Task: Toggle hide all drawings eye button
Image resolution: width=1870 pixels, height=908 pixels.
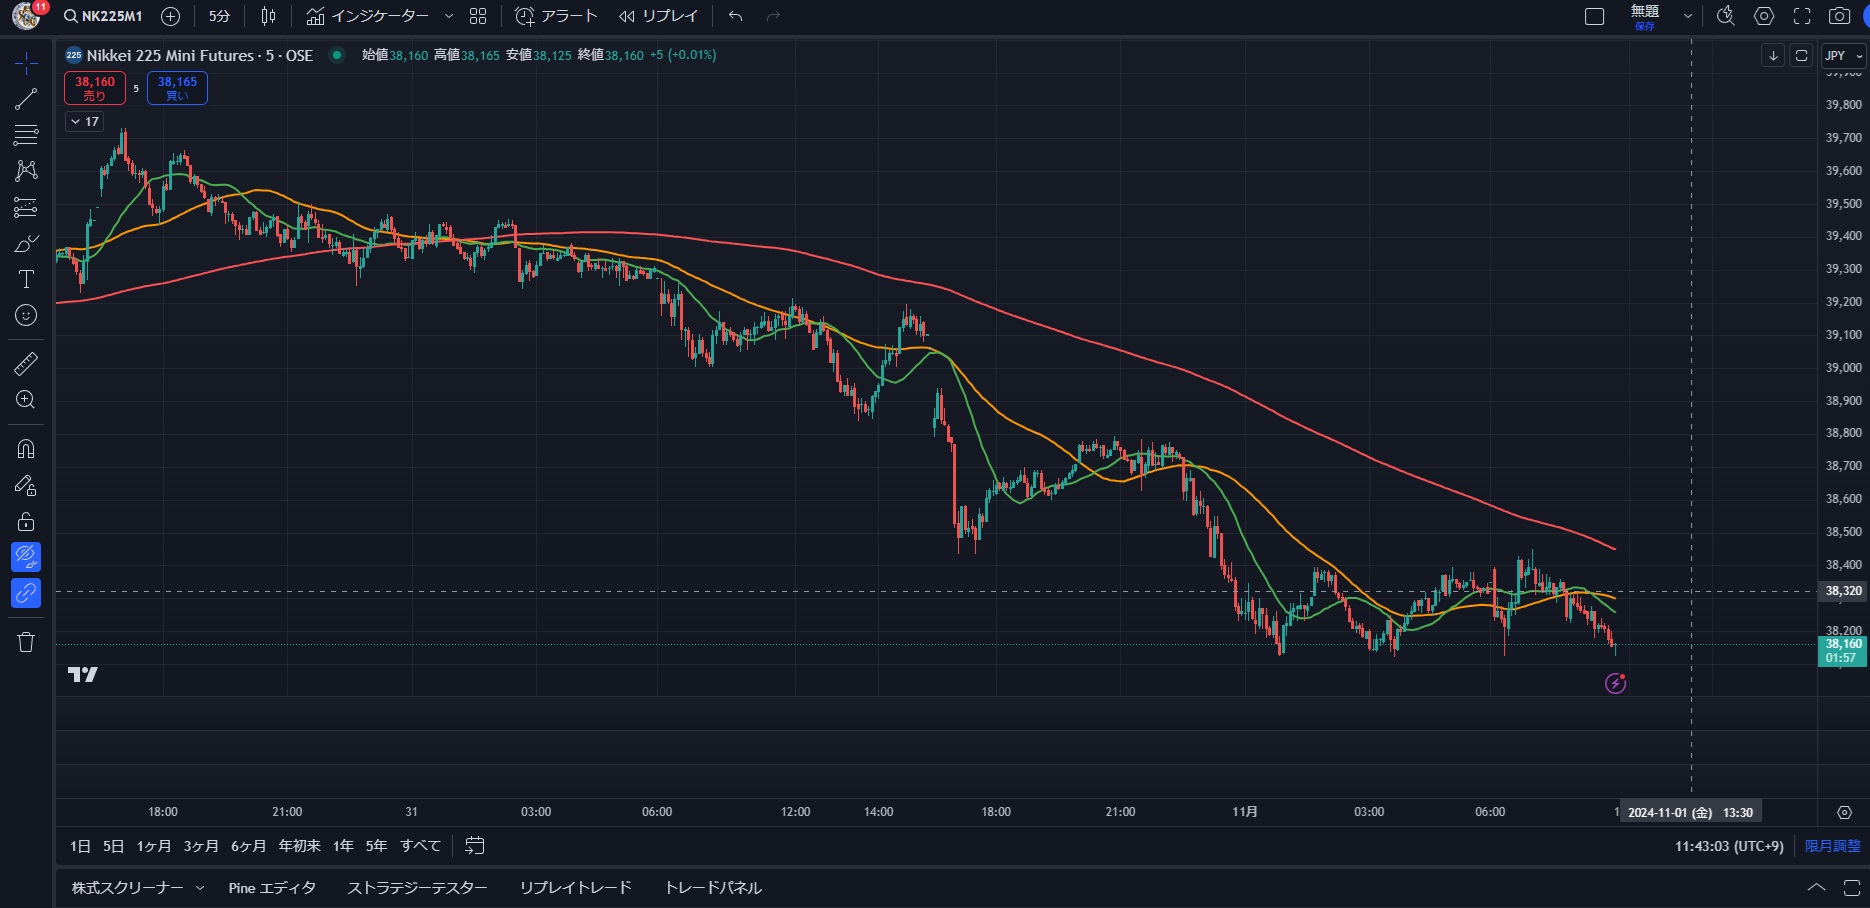Action: click(26, 557)
